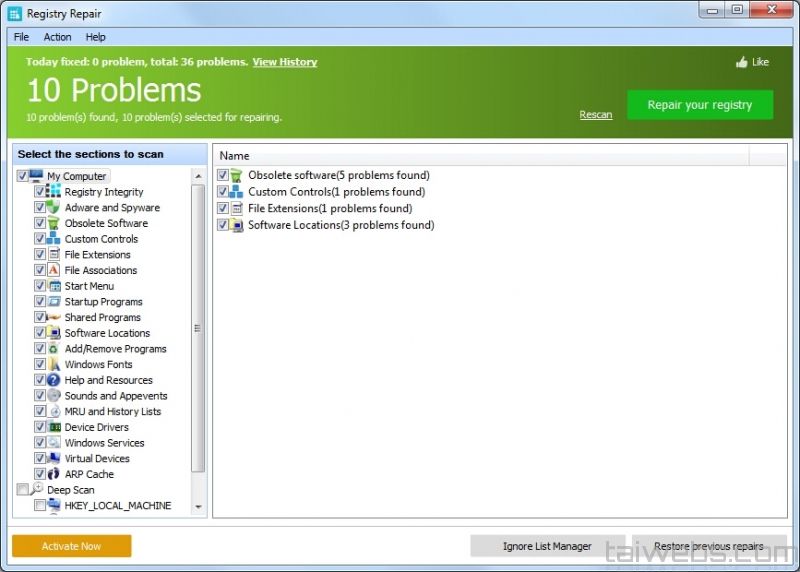The height and width of the screenshot is (572, 800).
Task: Open the View History link
Action: (x=284, y=62)
